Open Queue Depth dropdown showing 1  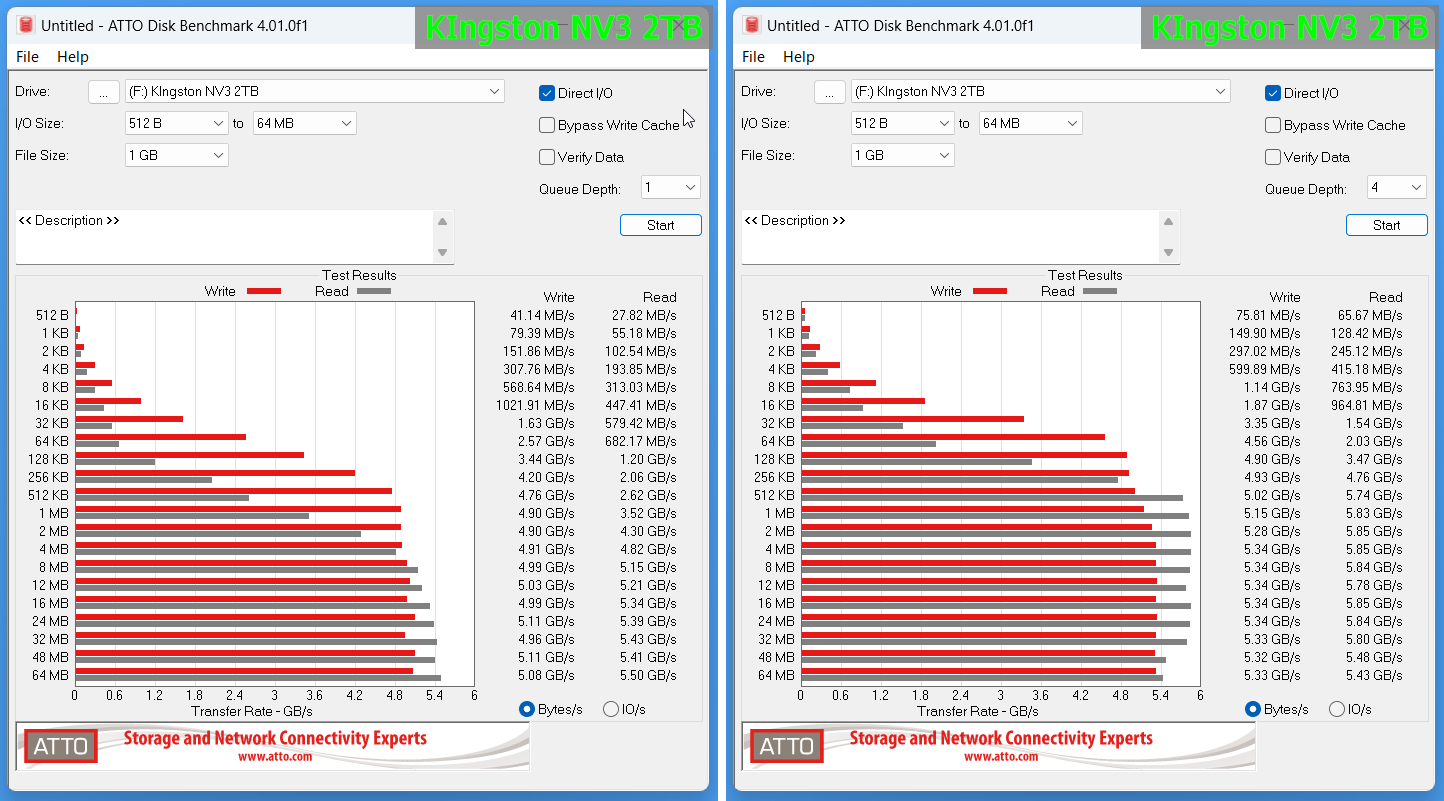(x=670, y=187)
